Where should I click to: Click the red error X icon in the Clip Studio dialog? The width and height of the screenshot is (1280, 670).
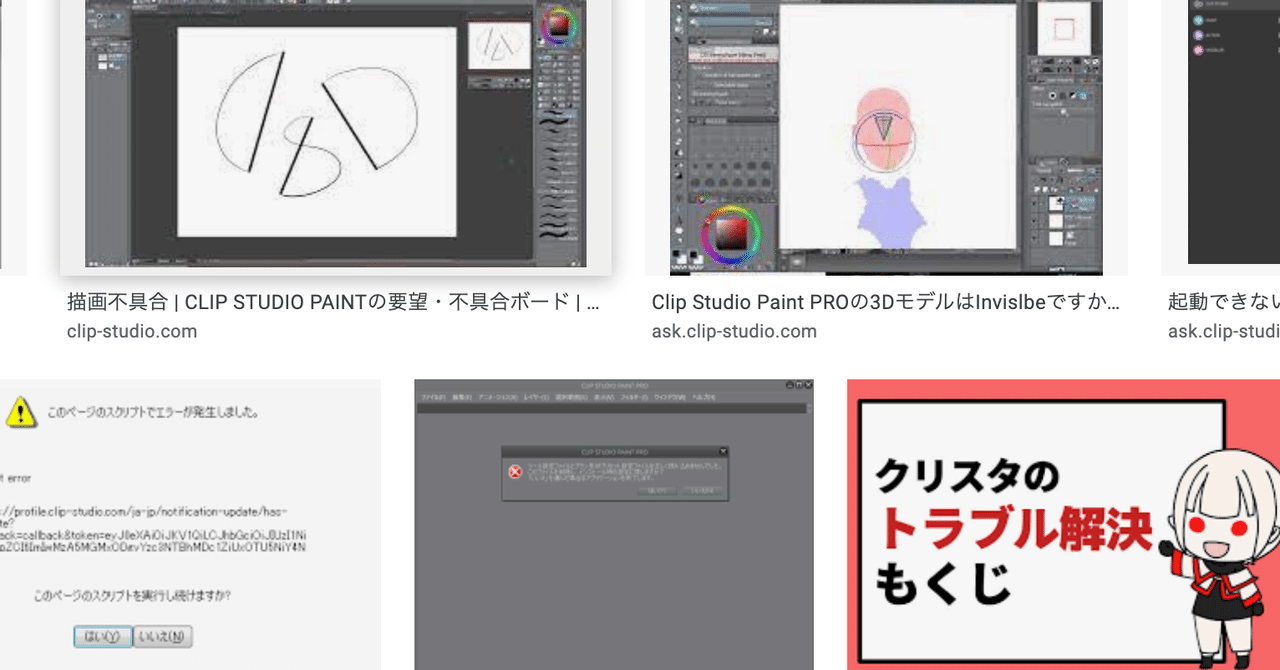(515, 471)
